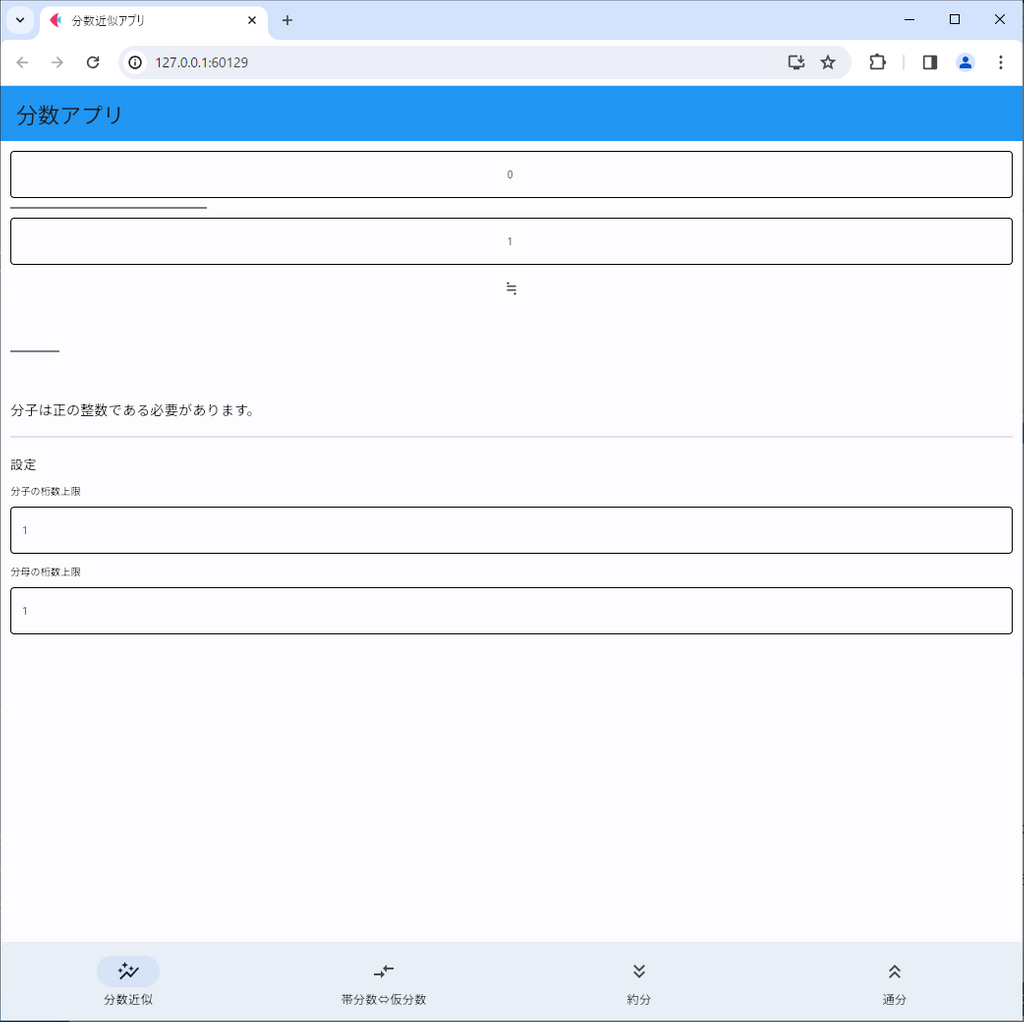Focus the 分子の桁数上限 input field
Screen dimensions: 1024x1022
click(x=511, y=530)
